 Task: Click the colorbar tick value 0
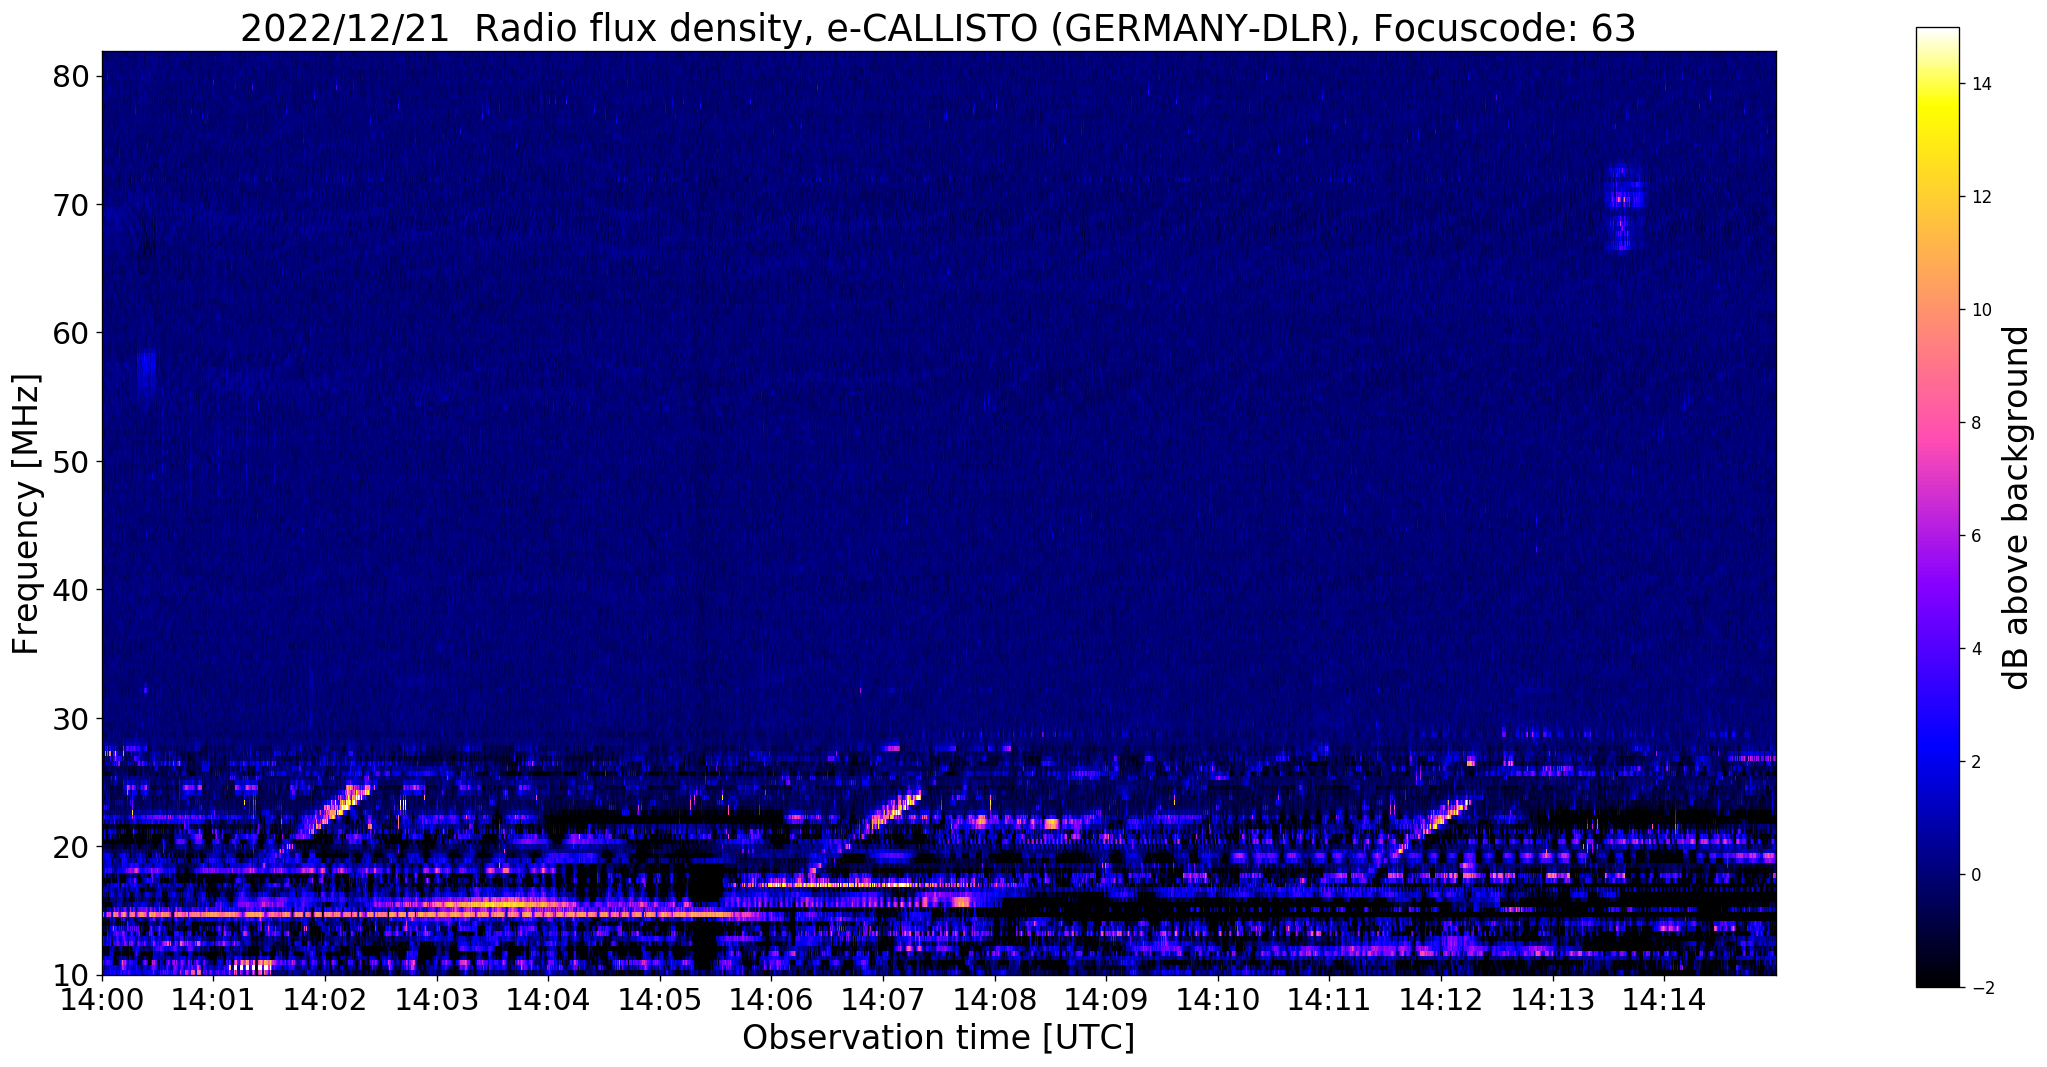click(1975, 875)
